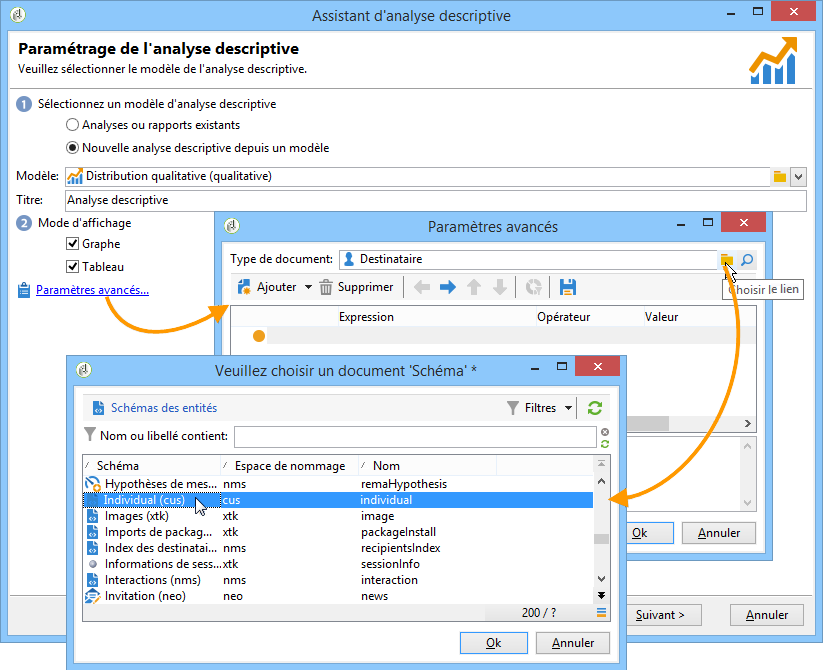Click the move up arrow icon
824x670 pixels.
point(473,287)
